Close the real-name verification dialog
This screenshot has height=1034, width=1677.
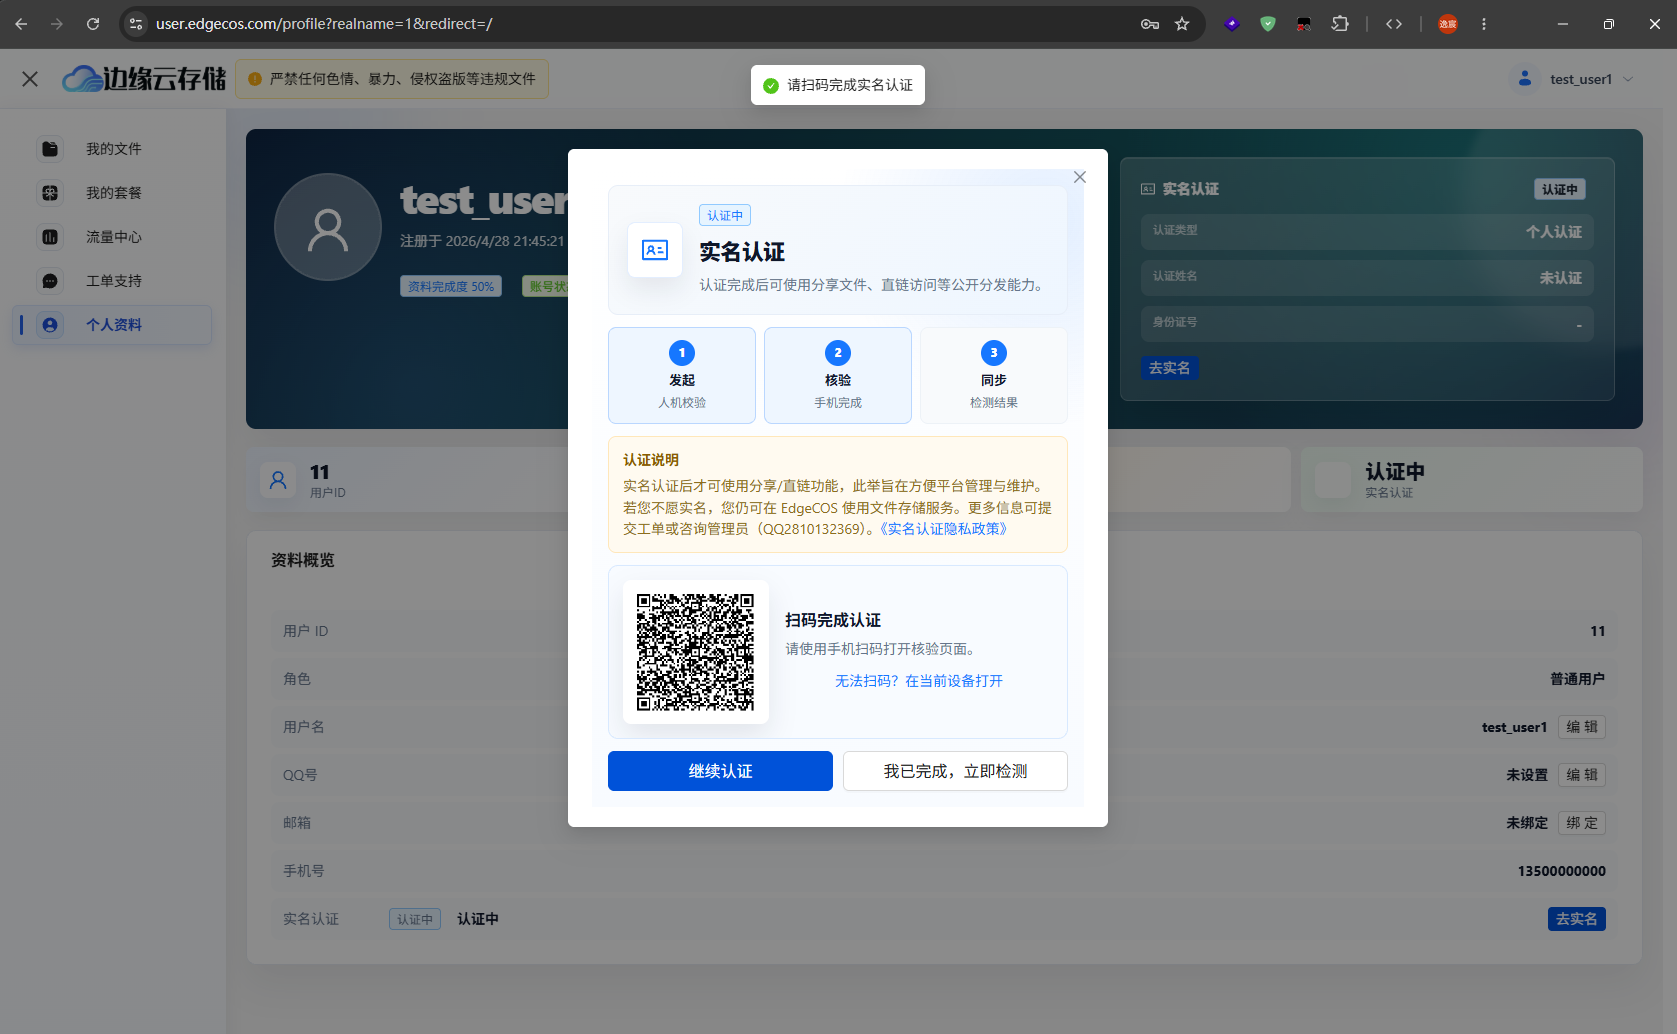(x=1079, y=177)
